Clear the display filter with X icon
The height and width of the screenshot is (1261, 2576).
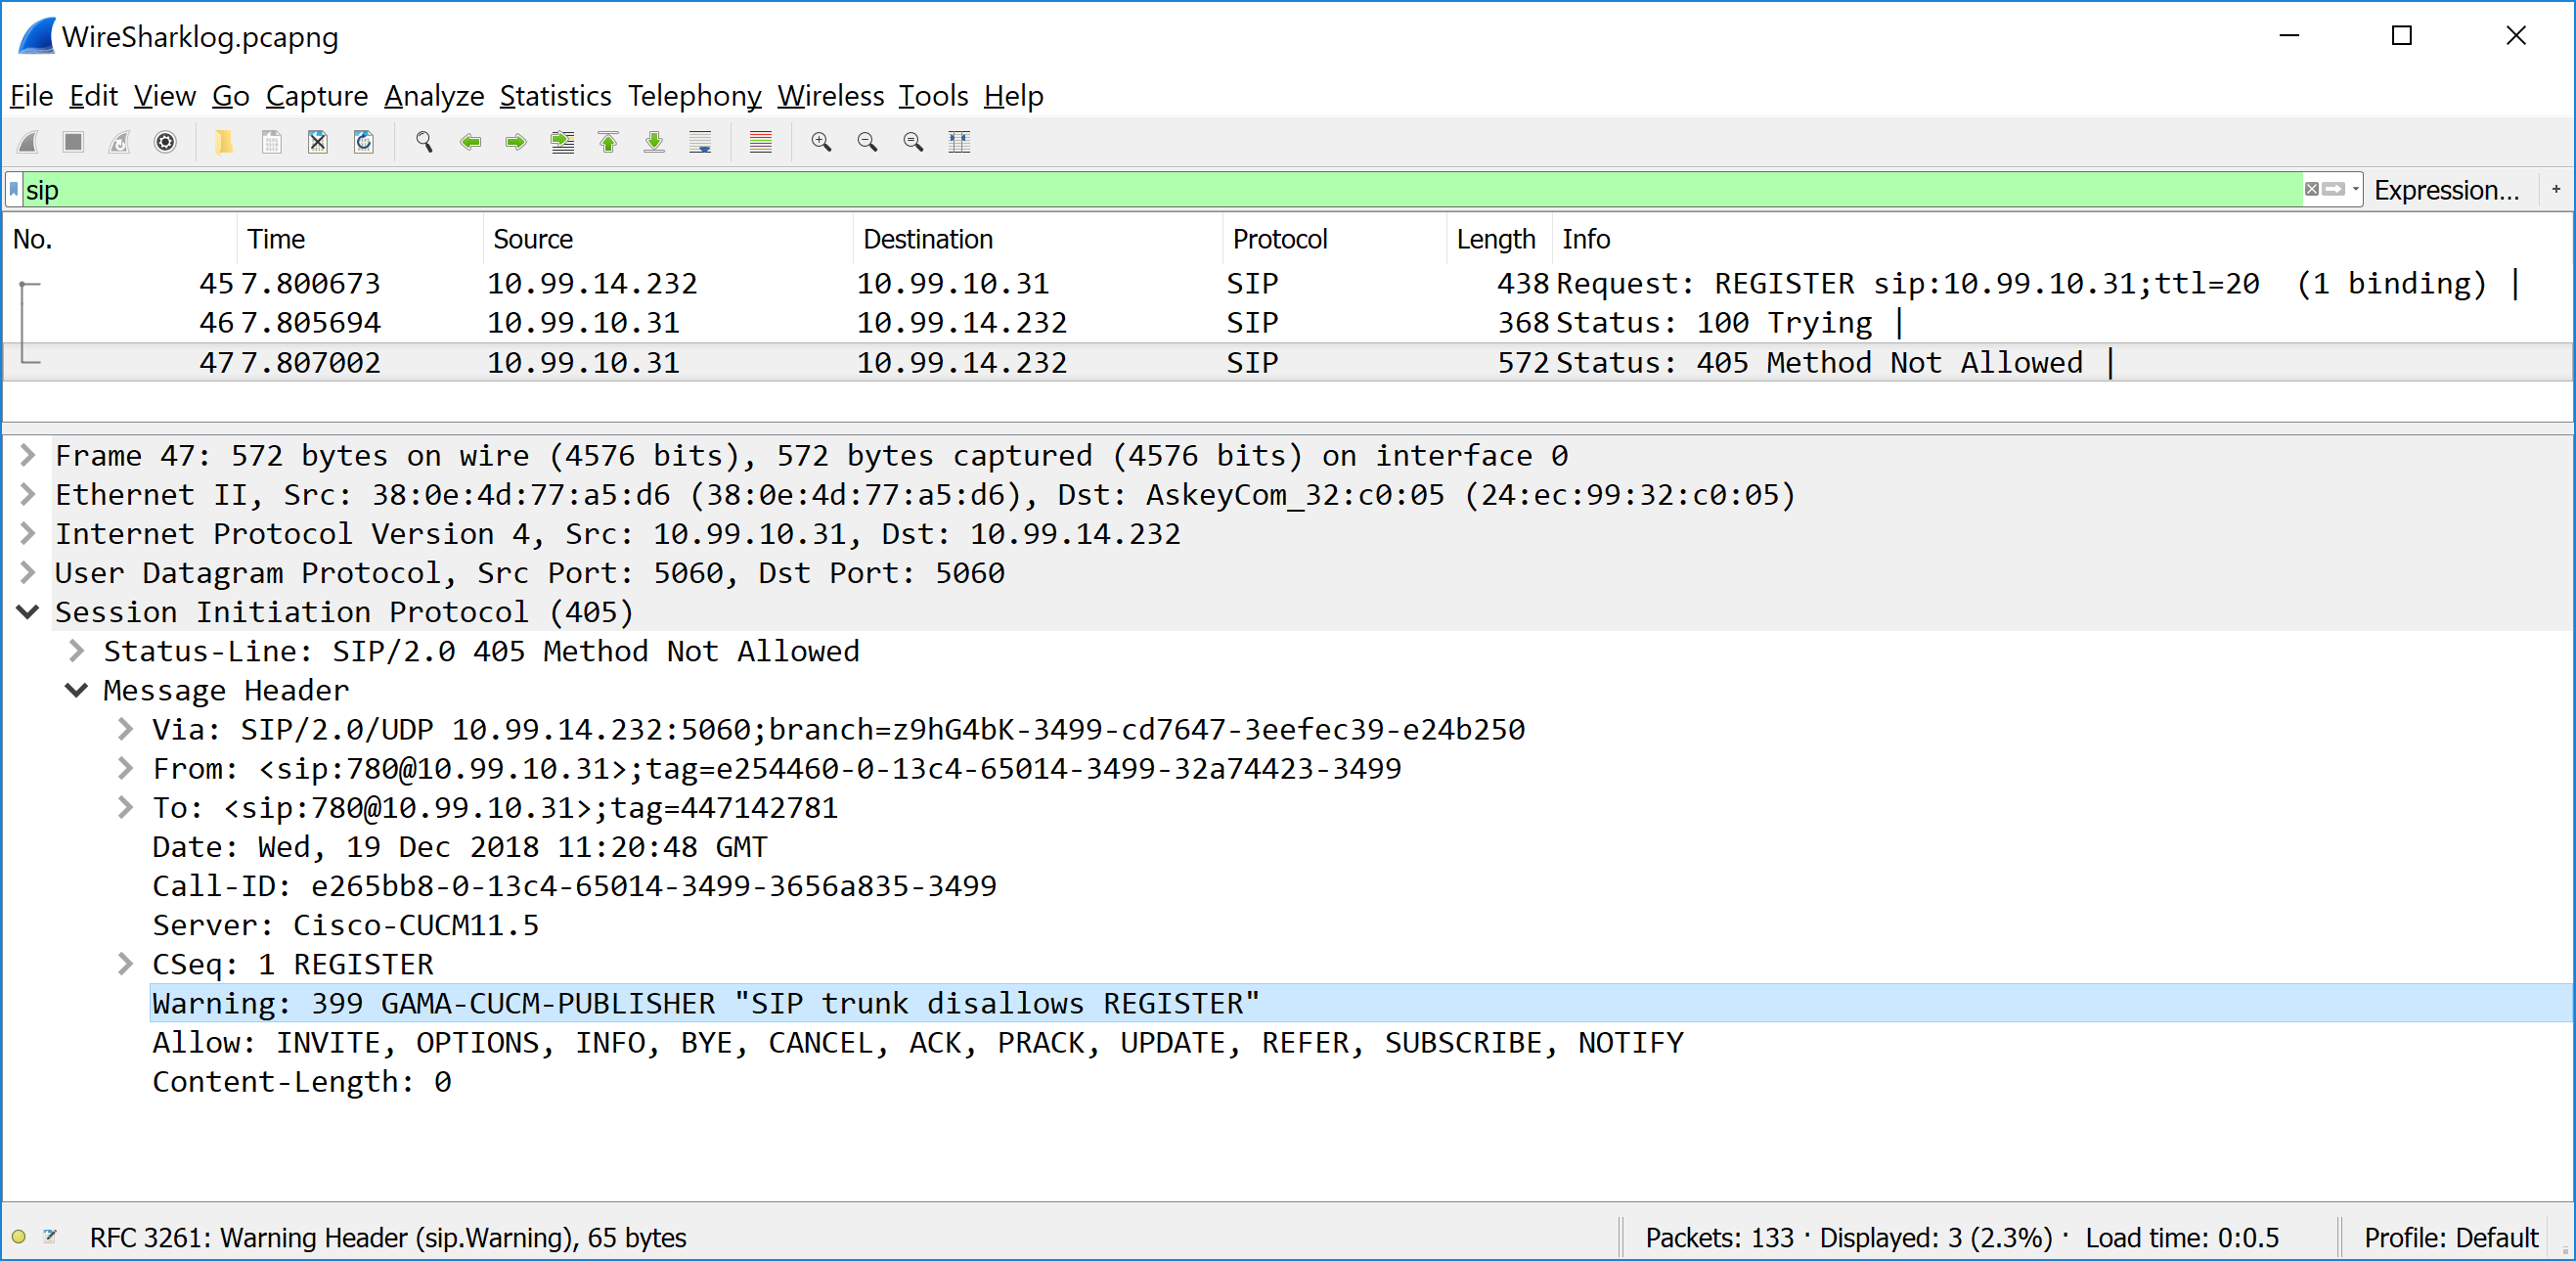coord(2311,189)
